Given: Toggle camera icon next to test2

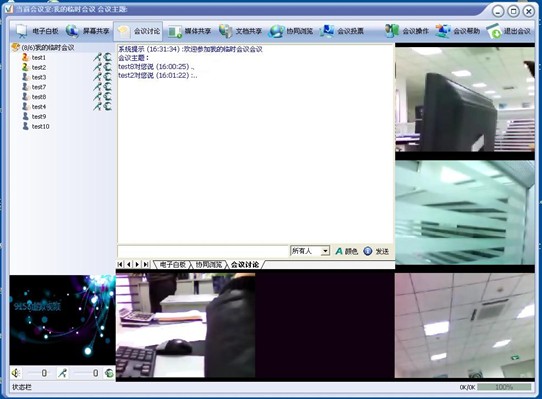Looking at the screenshot, I should pos(108,67).
